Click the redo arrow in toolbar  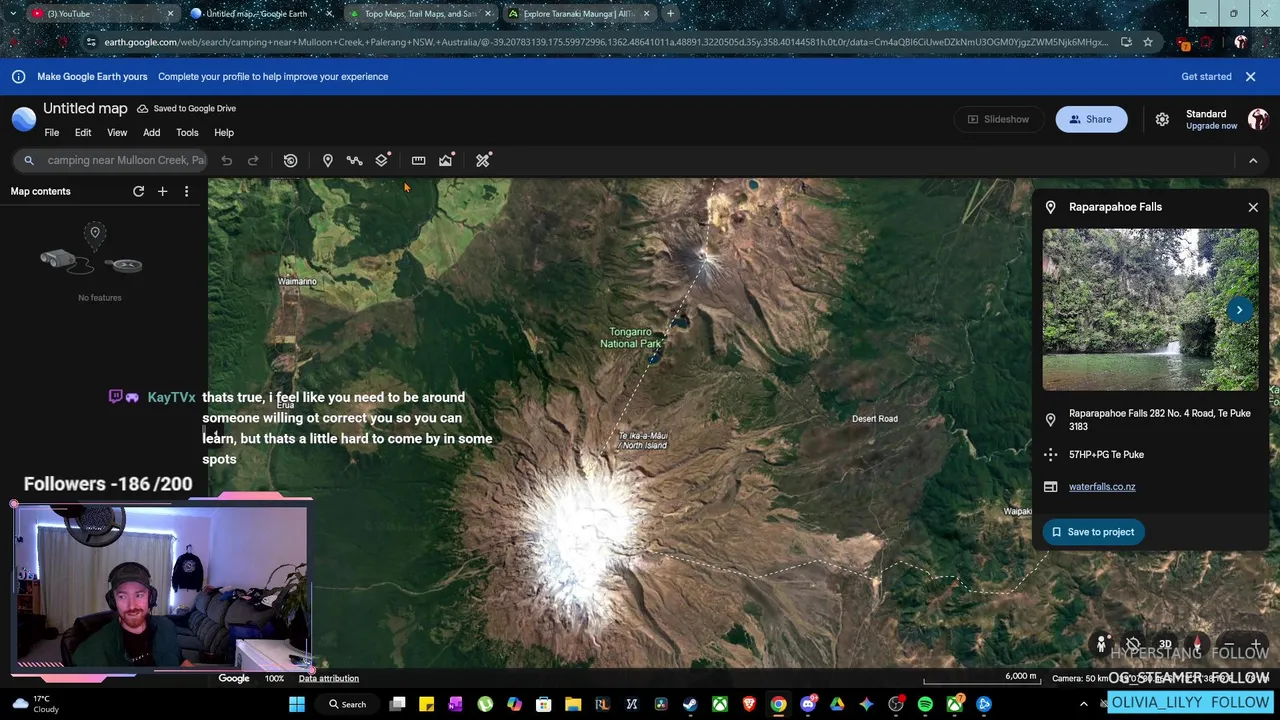(253, 160)
